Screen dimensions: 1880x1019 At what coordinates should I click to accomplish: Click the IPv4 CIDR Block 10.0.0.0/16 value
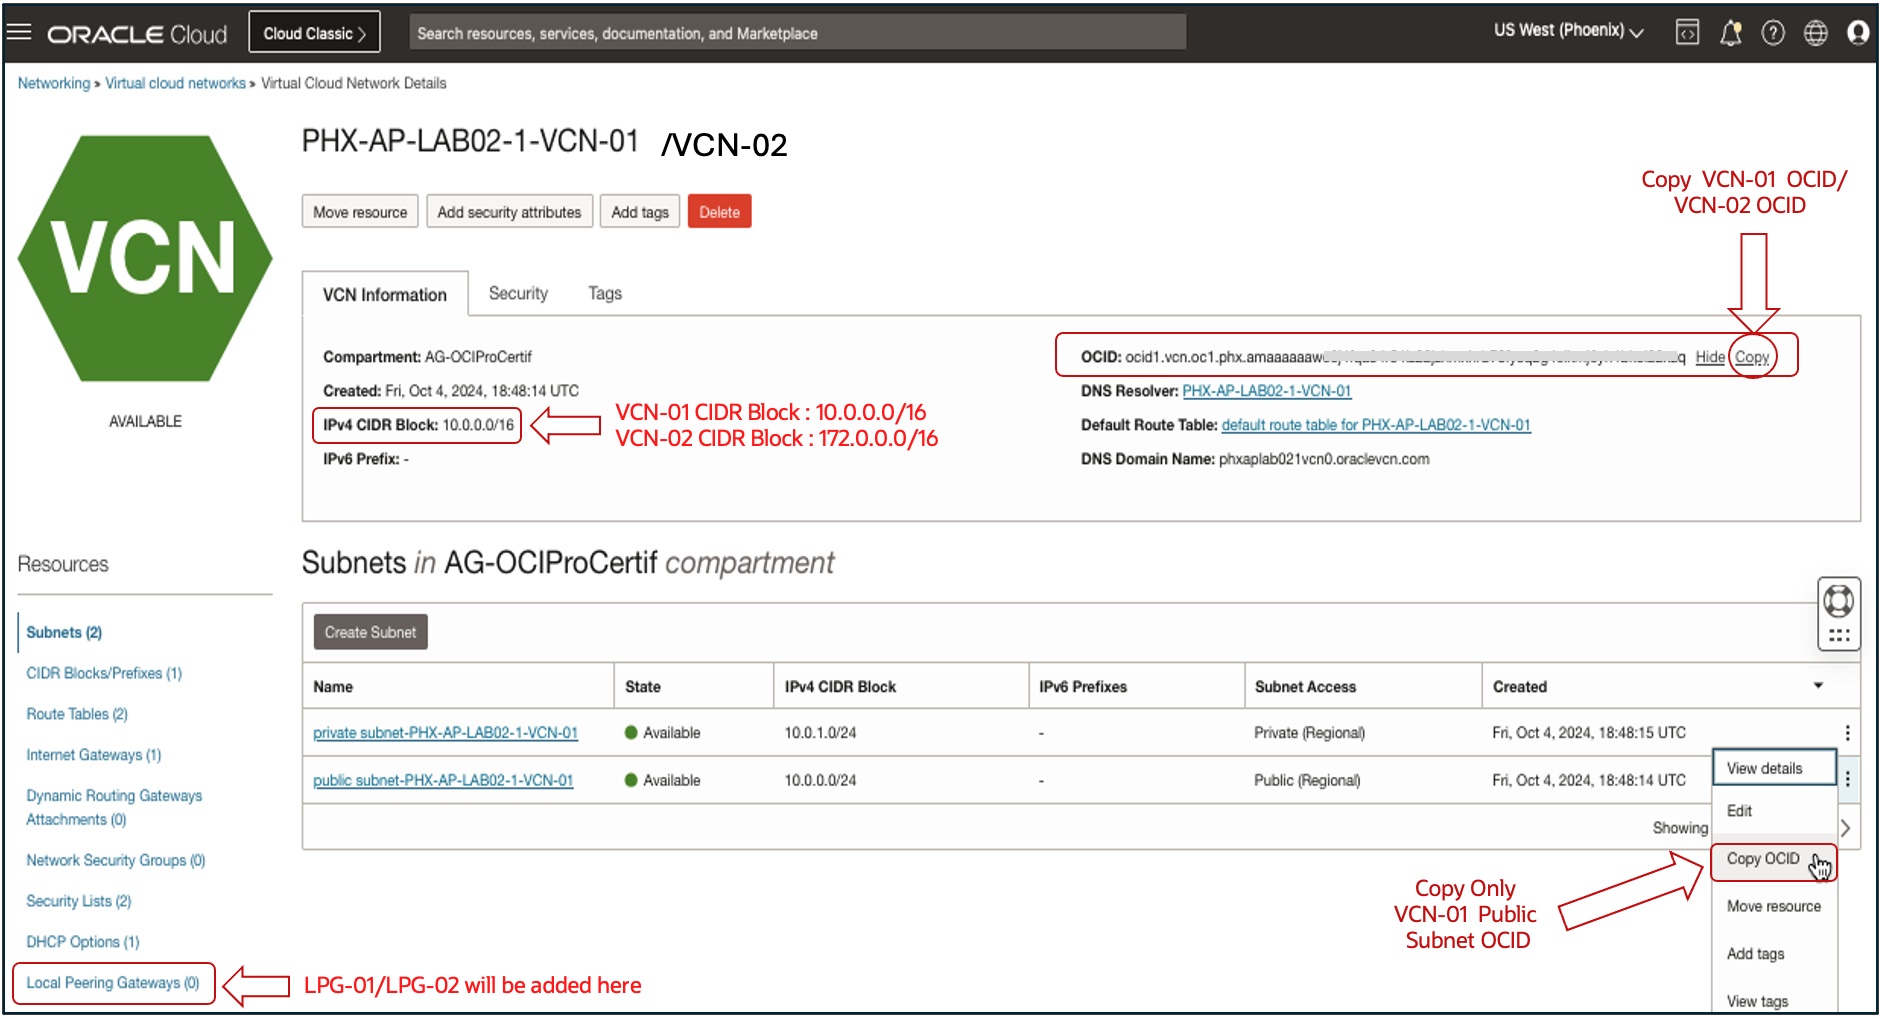tap(478, 425)
